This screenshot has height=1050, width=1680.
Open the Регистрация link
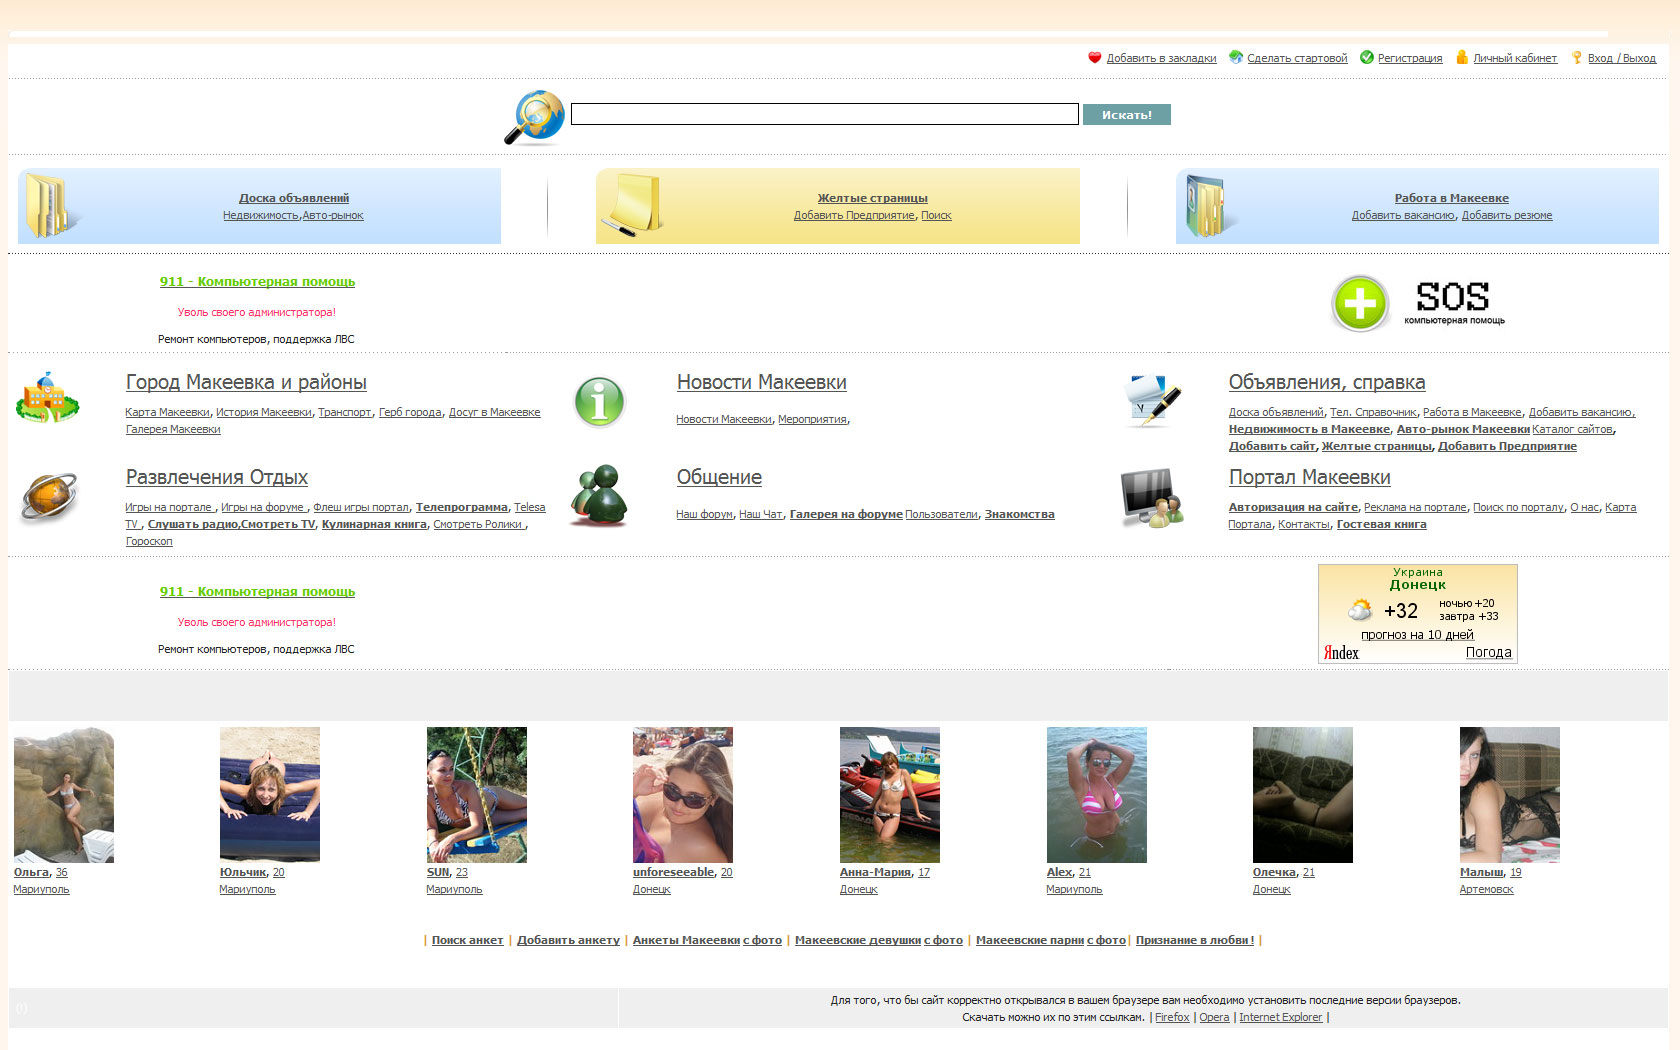pos(1409,58)
